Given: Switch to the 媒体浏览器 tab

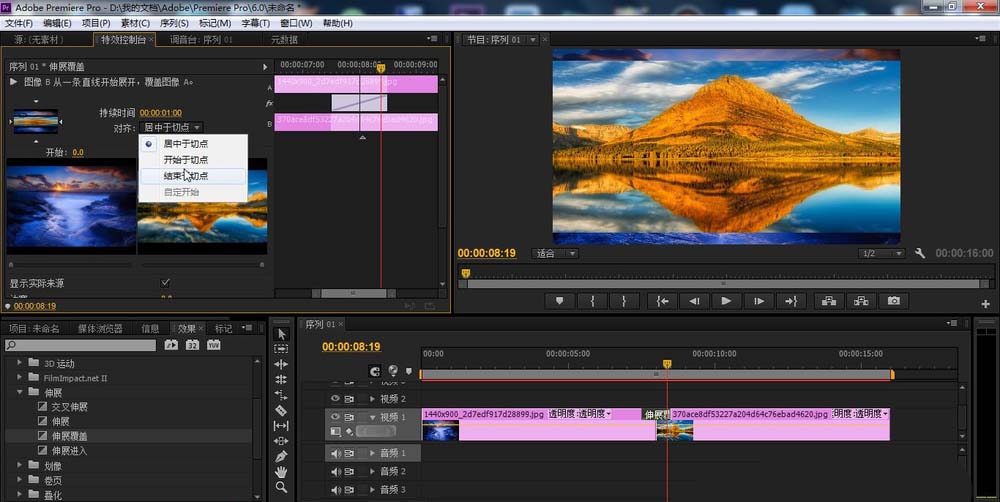Looking at the screenshot, I should click(x=100, y=329).
